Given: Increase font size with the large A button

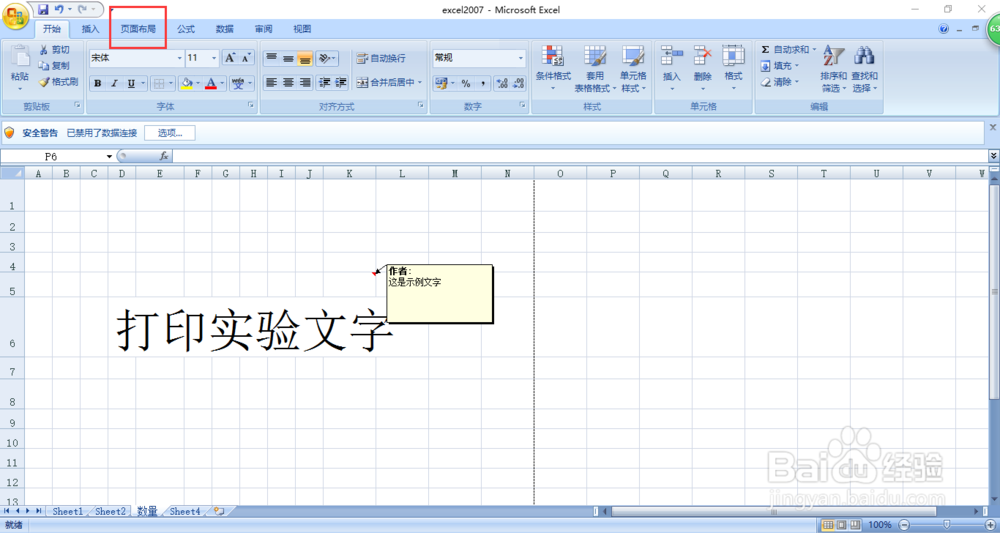Looking at the screenshot, I should [230, 58].
